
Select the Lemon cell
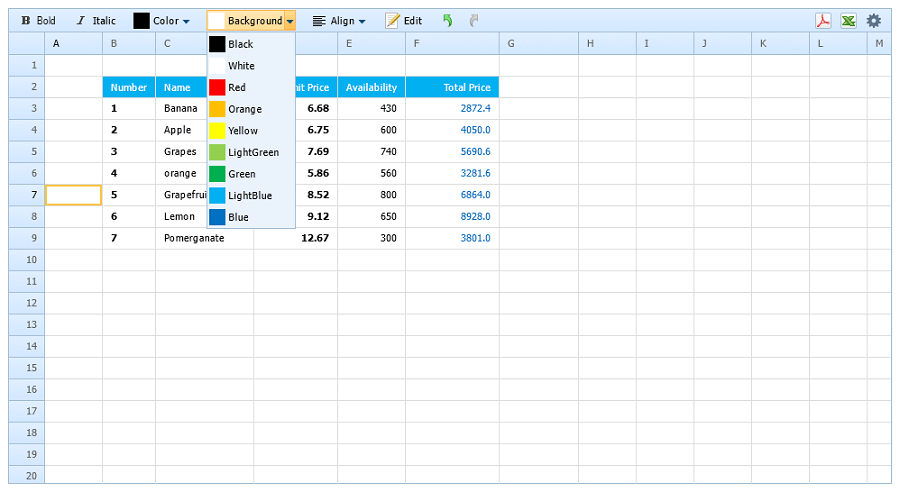click(181, 217)
